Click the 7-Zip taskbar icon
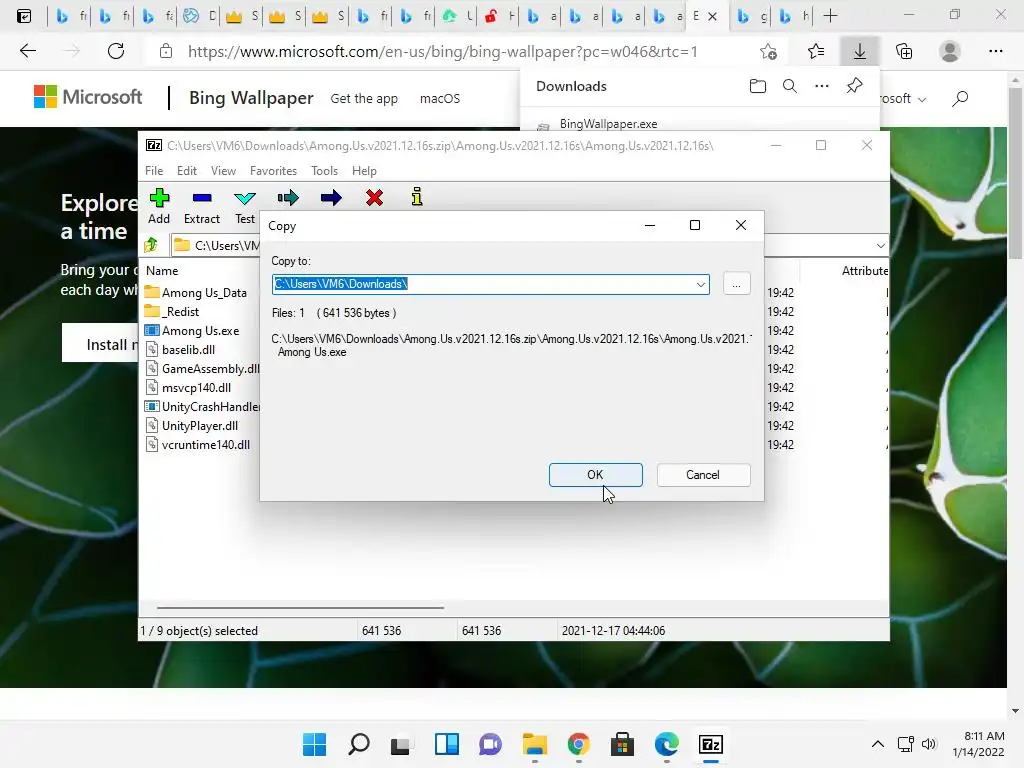The width and height of the screenshot is (1024, 768). click(x=711, y=744)
